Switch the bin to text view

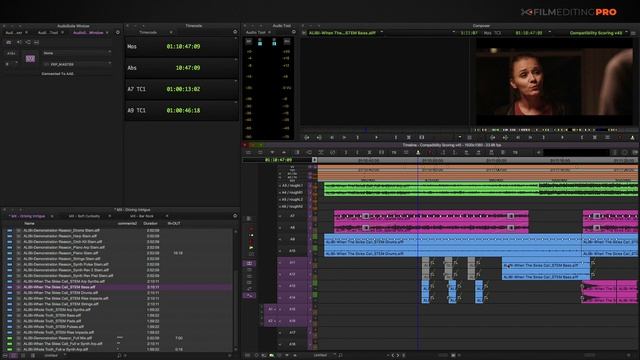pos(13,356)
